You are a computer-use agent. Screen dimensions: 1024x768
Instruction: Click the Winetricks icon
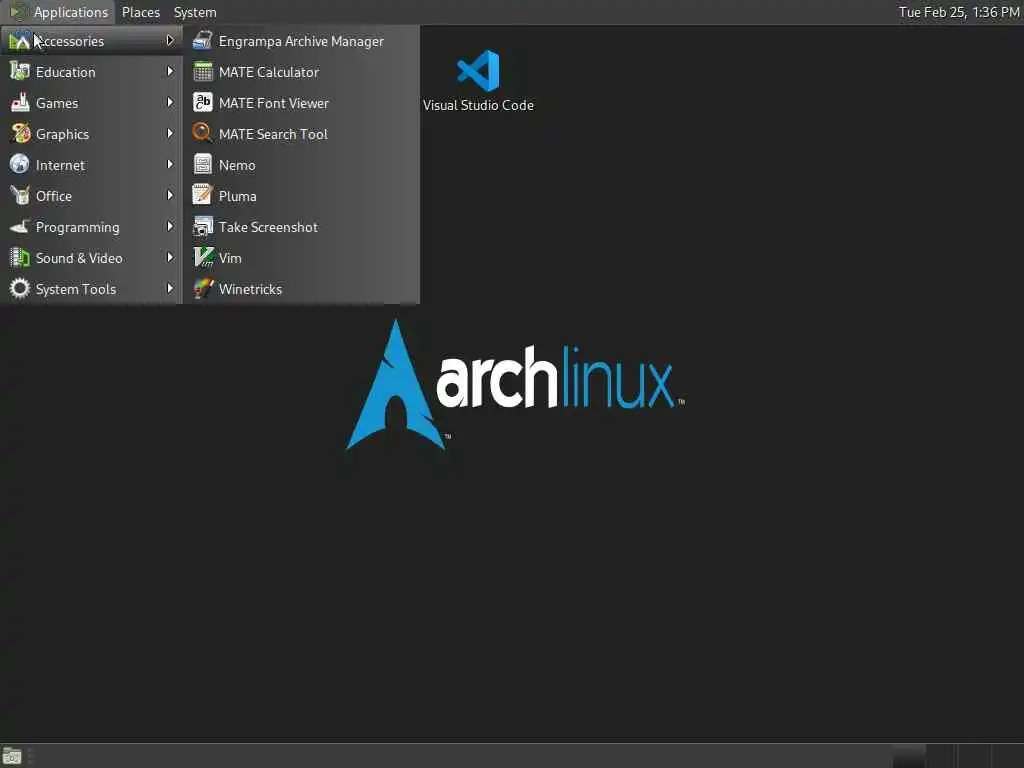click(202, 289)
